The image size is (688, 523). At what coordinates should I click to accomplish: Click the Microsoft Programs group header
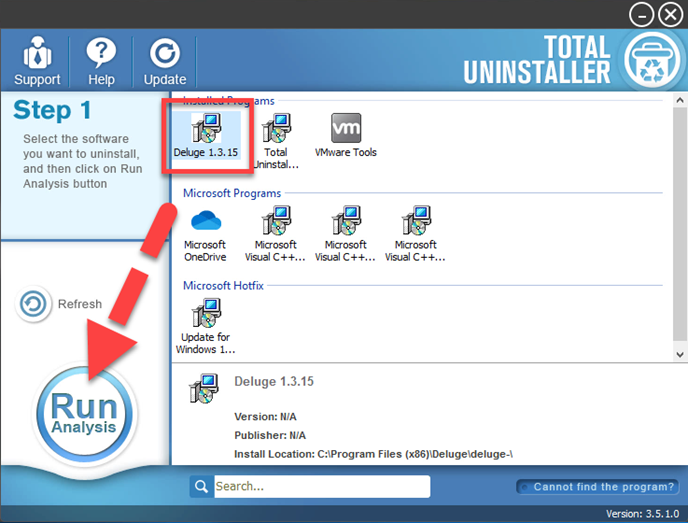pyautogui.click(x=232, y=193)
